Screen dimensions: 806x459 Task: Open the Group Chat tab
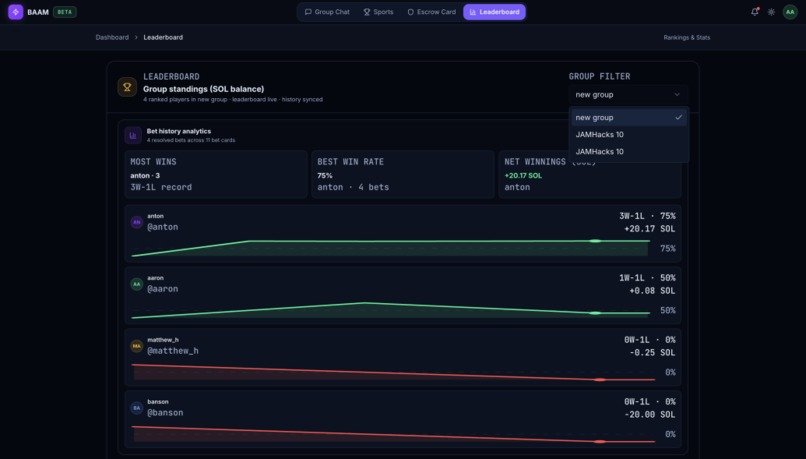click(327, 12)
